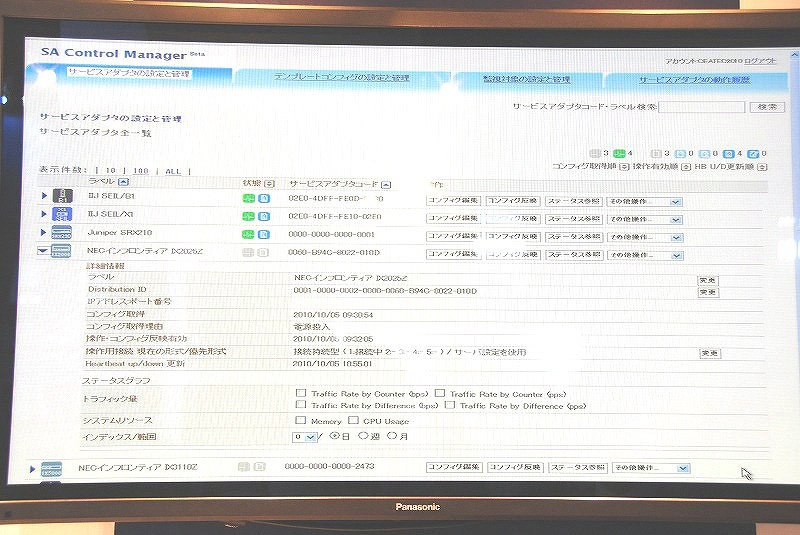Enable the CPU Usage checkbox
This screenshot has width=800, height=535.
(352, 421)
